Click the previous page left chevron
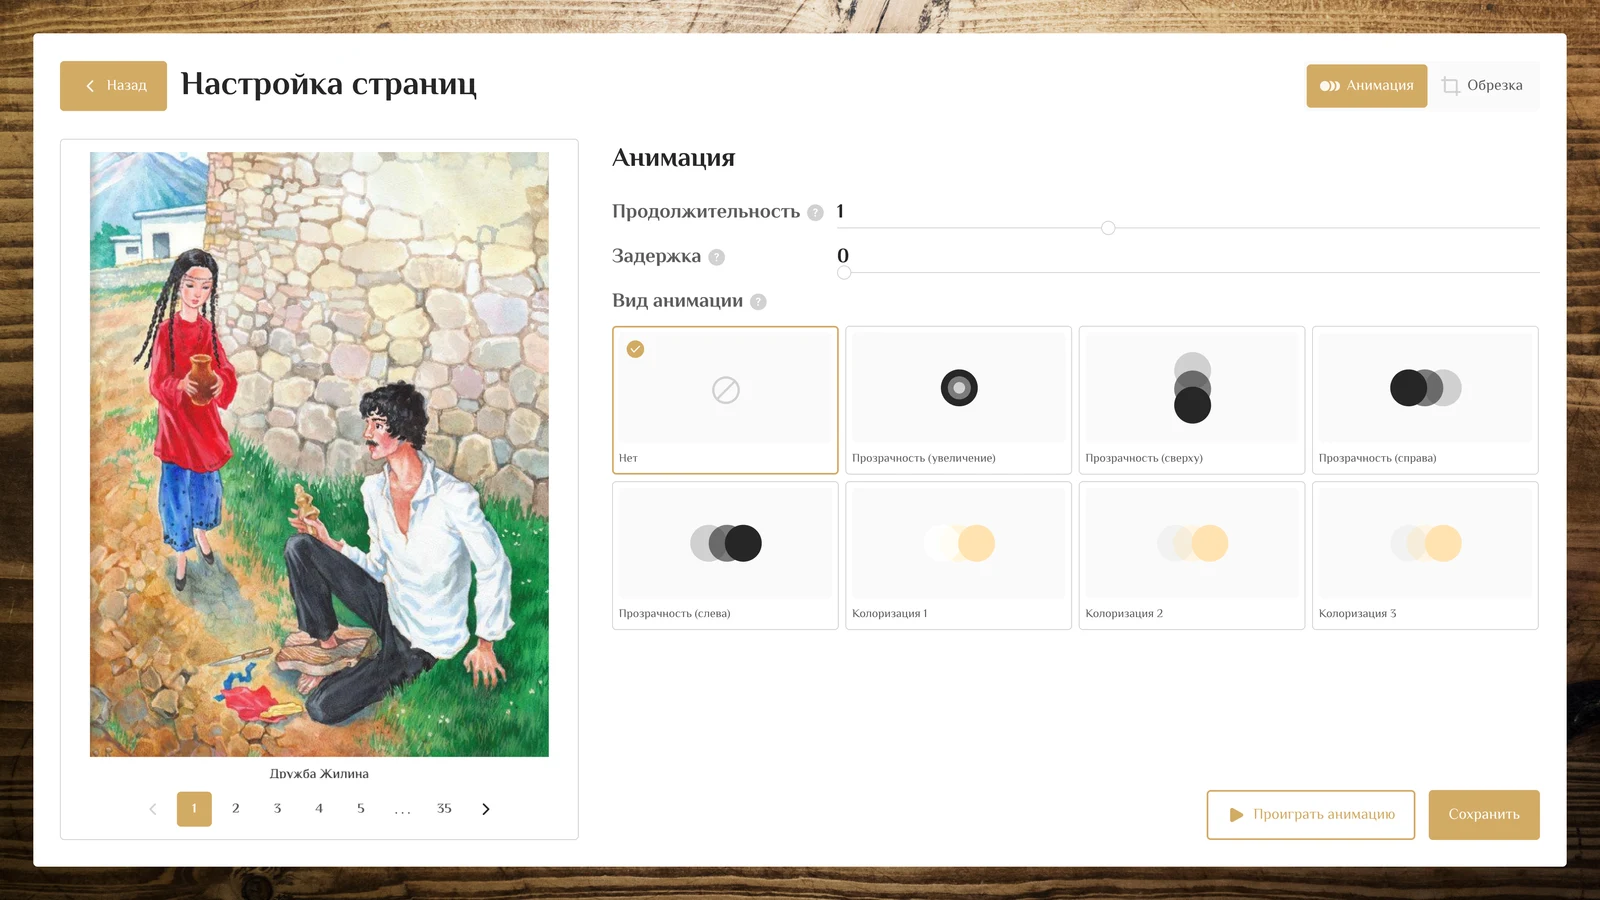This screenshot has height=900, width=1600. [x=153, y=809]
